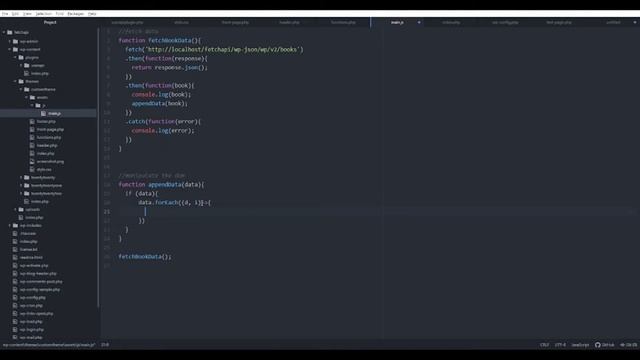Click the customtheme folder icon
This screenshot has width=640, height=360.
27,89
